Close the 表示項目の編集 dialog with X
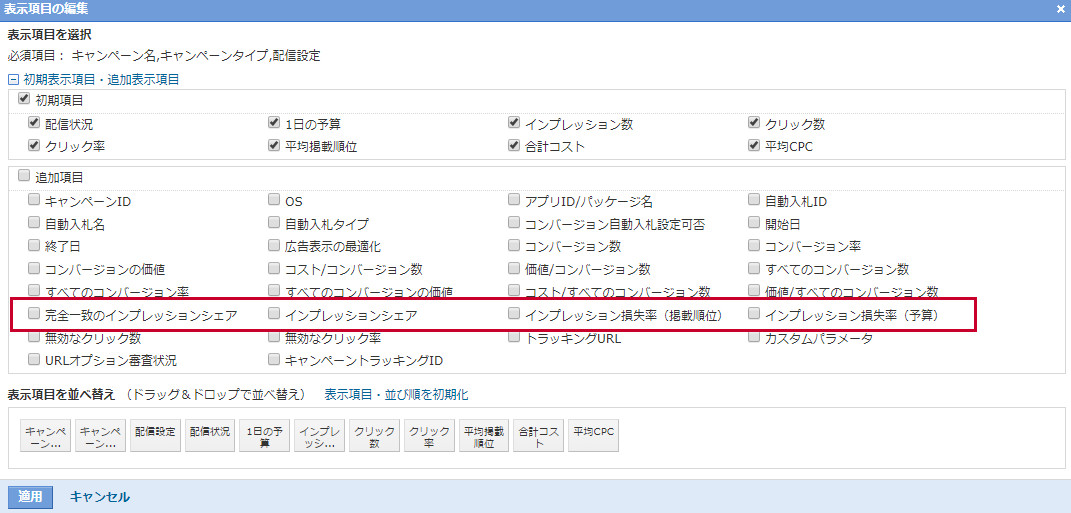 [1060, 9]
